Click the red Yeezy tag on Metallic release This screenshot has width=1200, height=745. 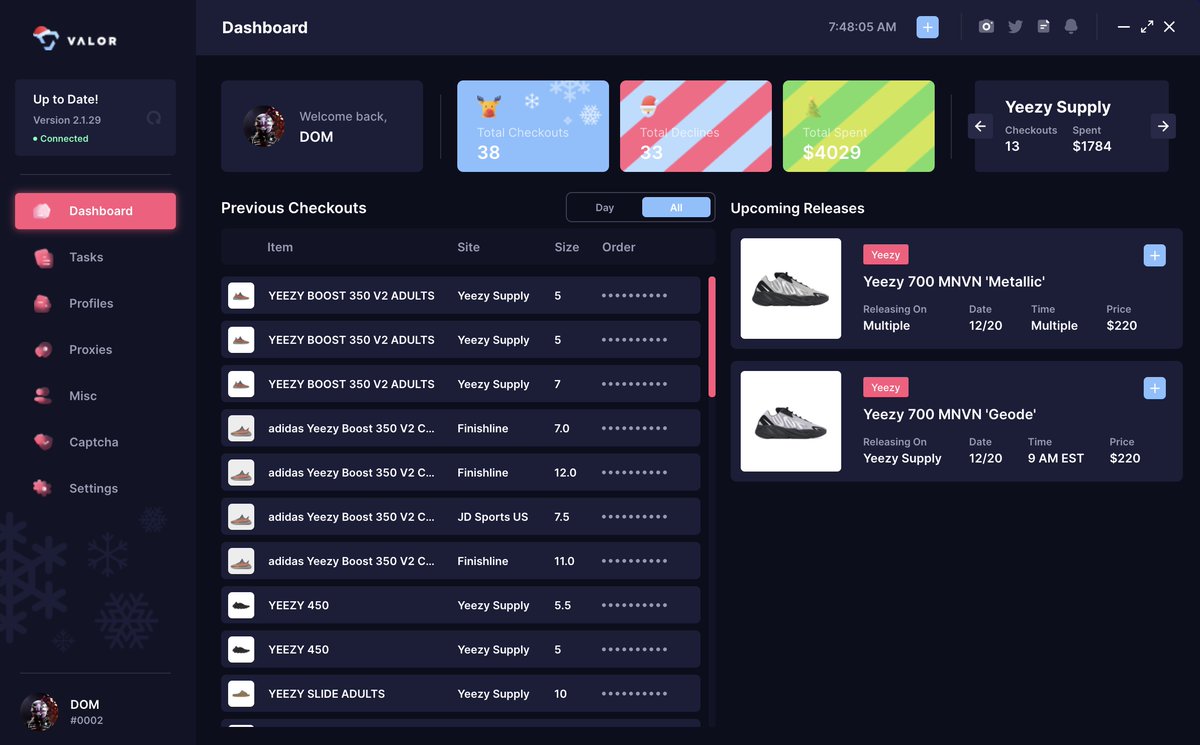pyautogui.click(x=885, y=255)
